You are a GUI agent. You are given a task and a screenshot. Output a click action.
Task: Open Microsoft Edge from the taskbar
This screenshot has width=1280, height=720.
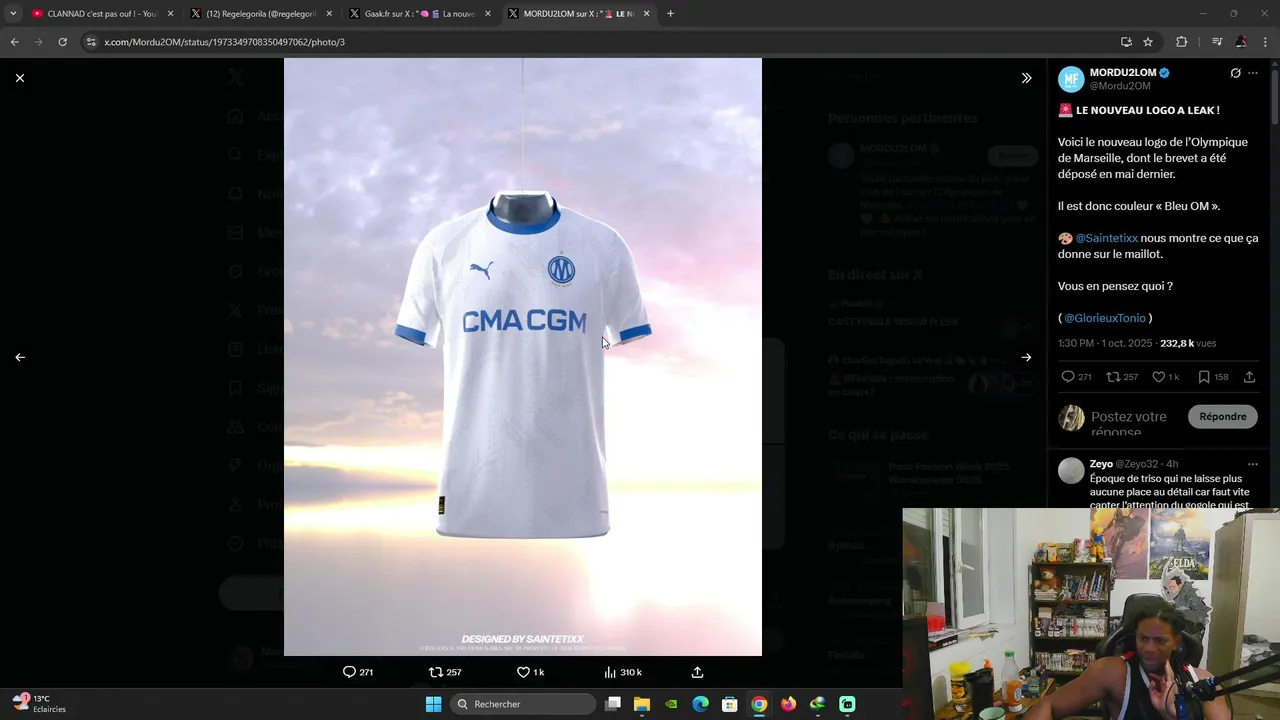pos(700,704)
